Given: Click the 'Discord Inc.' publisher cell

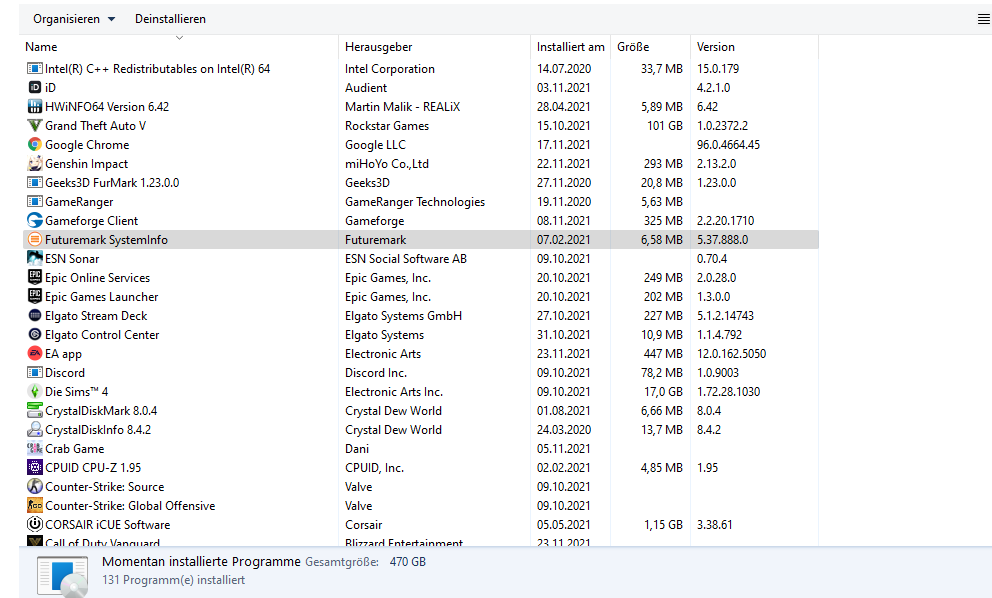Looking at the screenshot, I should pyautogui.click(x=376, y=372).
